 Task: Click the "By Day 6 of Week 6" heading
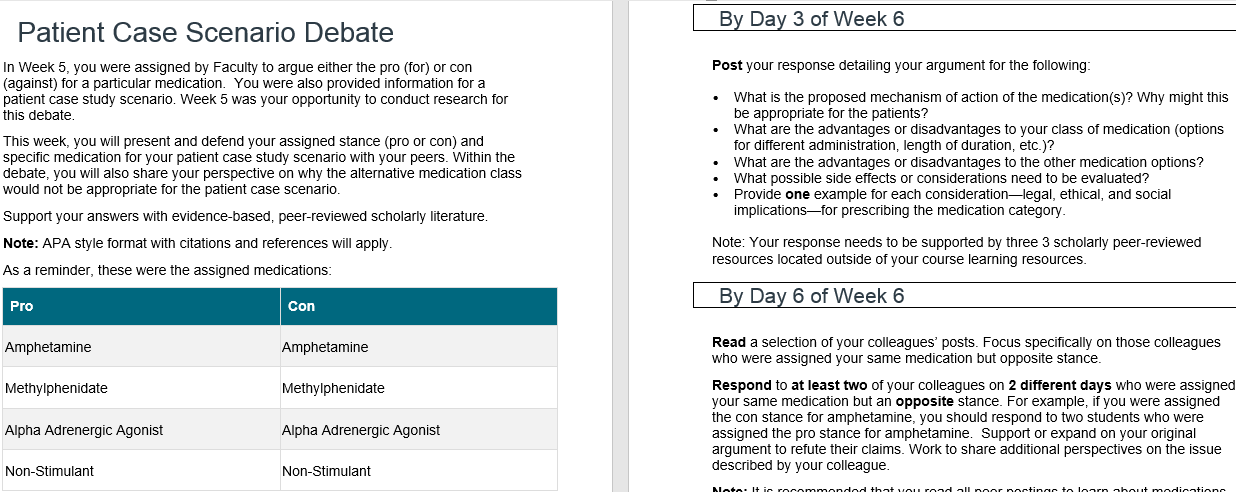(811, 295)
